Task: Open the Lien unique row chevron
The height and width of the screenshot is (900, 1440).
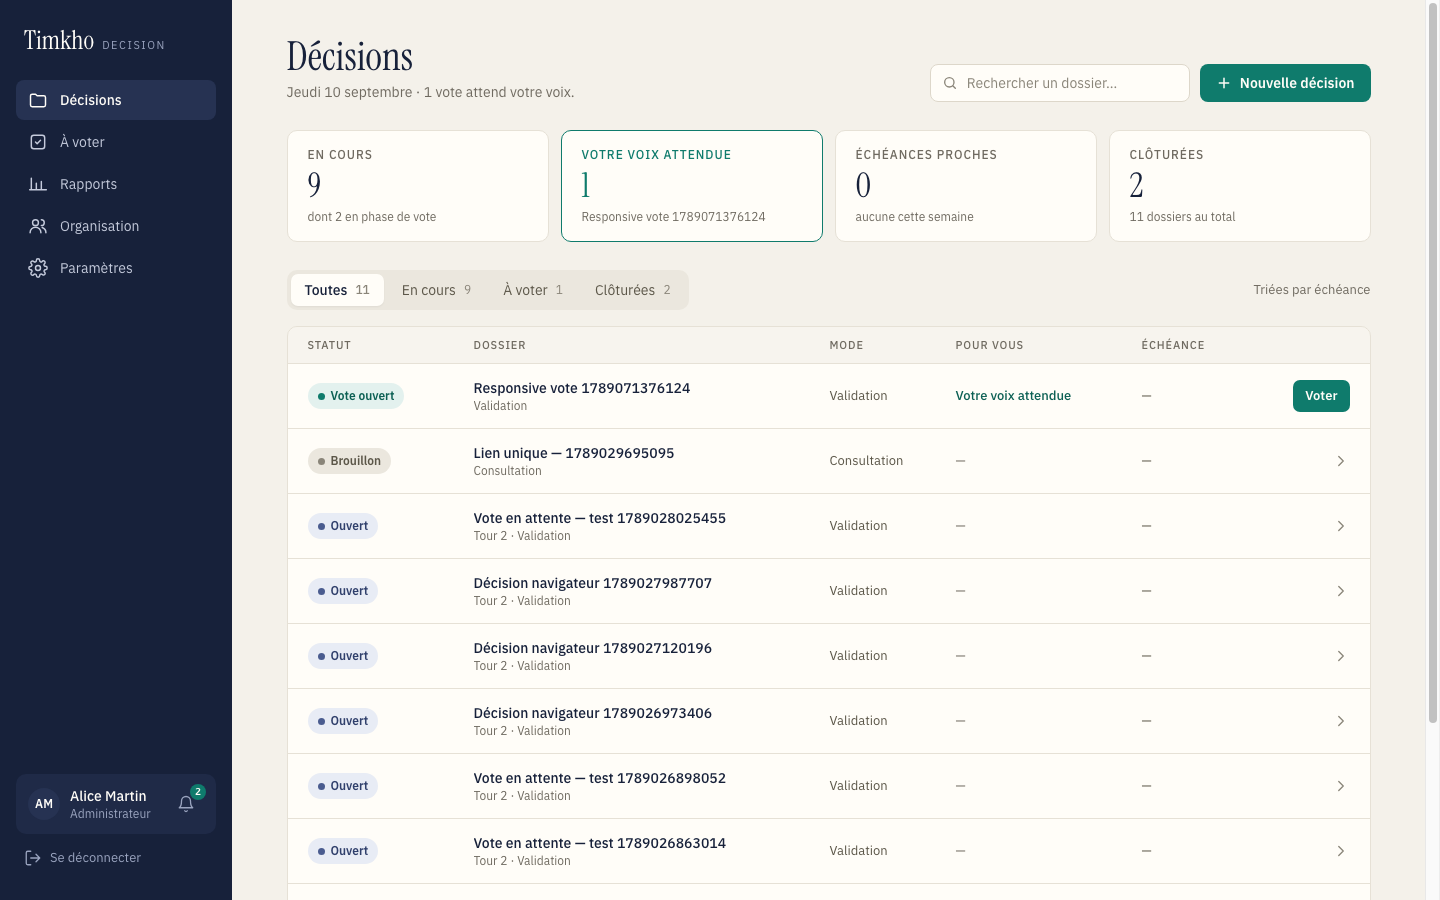Action: tap(1341, 461)
